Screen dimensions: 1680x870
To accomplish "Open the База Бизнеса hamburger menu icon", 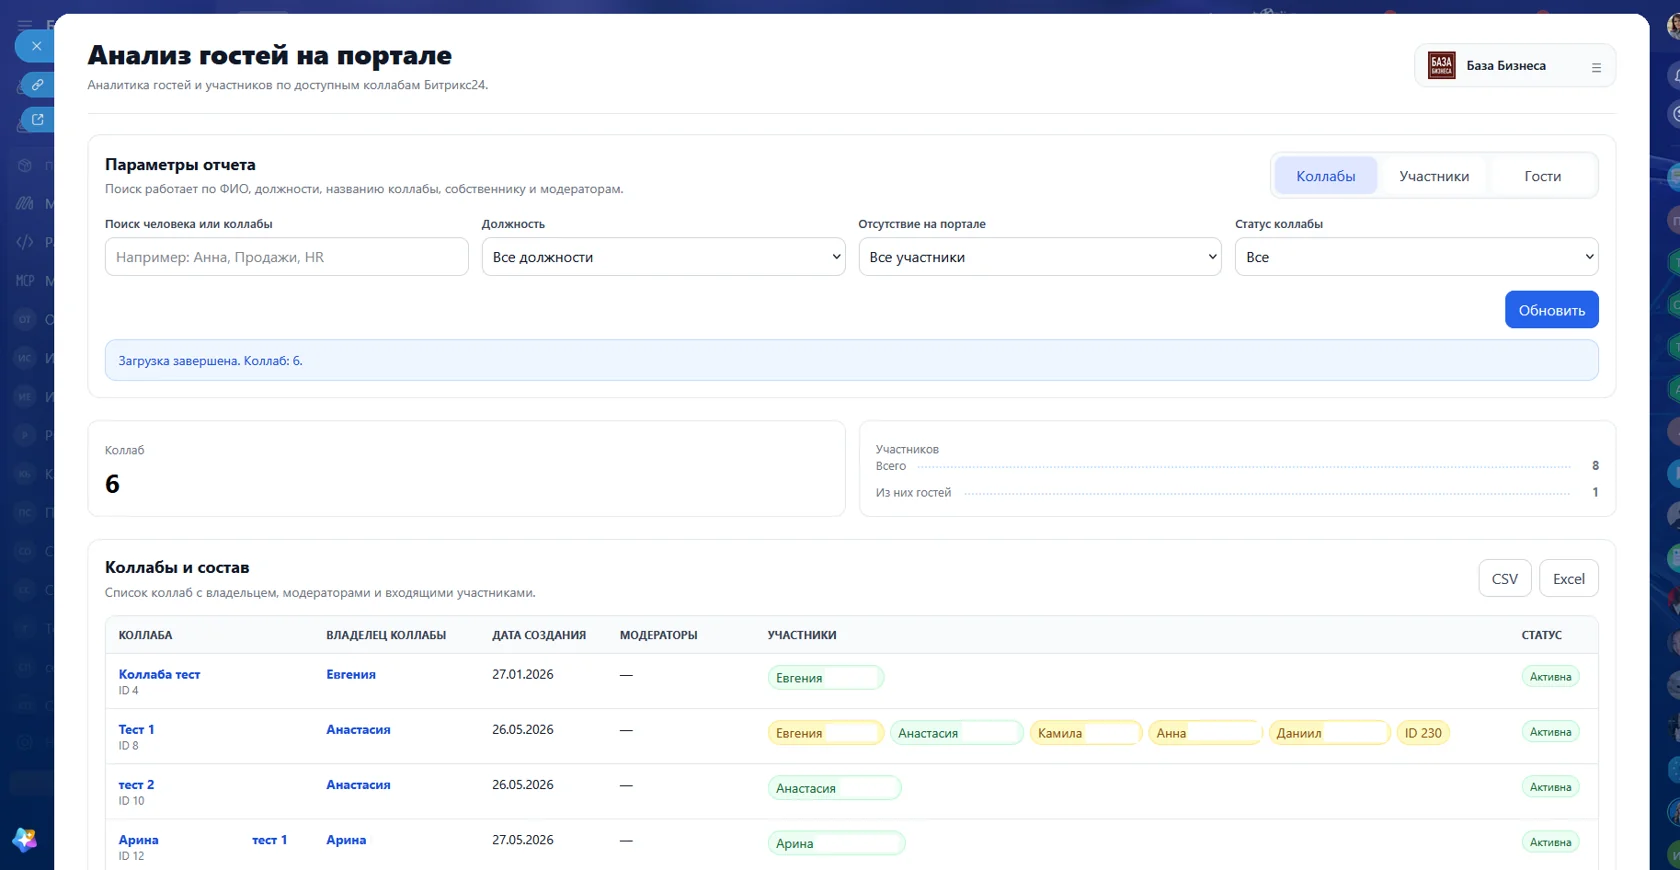I will [x=1596, y=67].
